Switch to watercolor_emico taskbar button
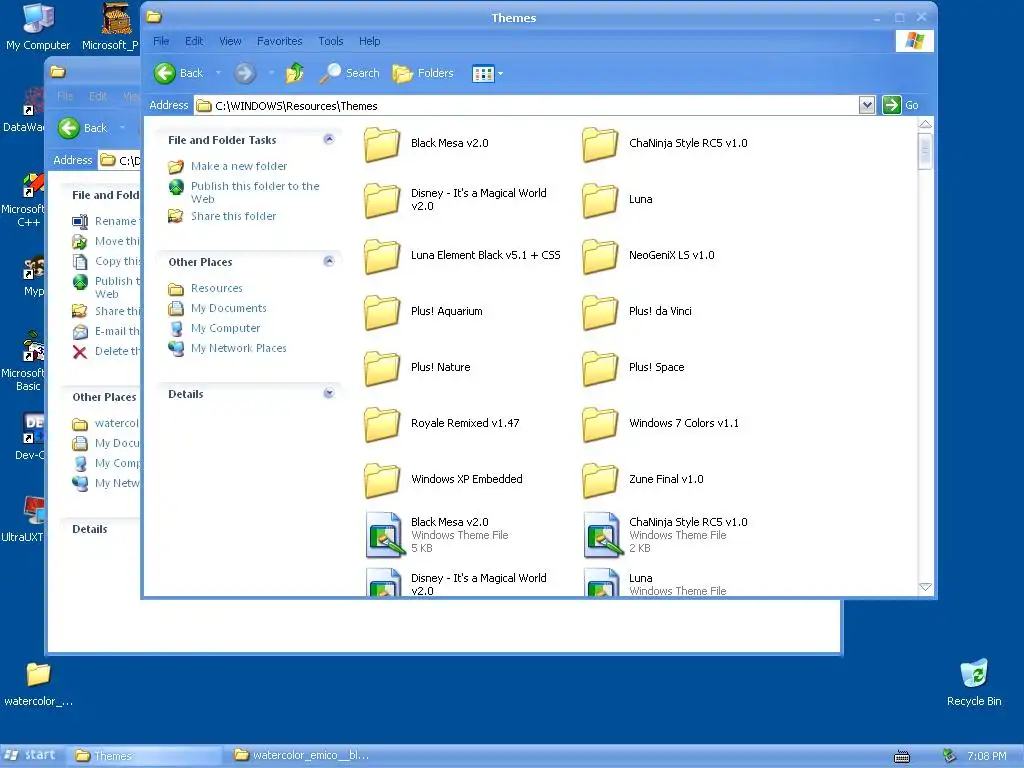The width and height of the screenshot is (1024, 768). point(302,756)
